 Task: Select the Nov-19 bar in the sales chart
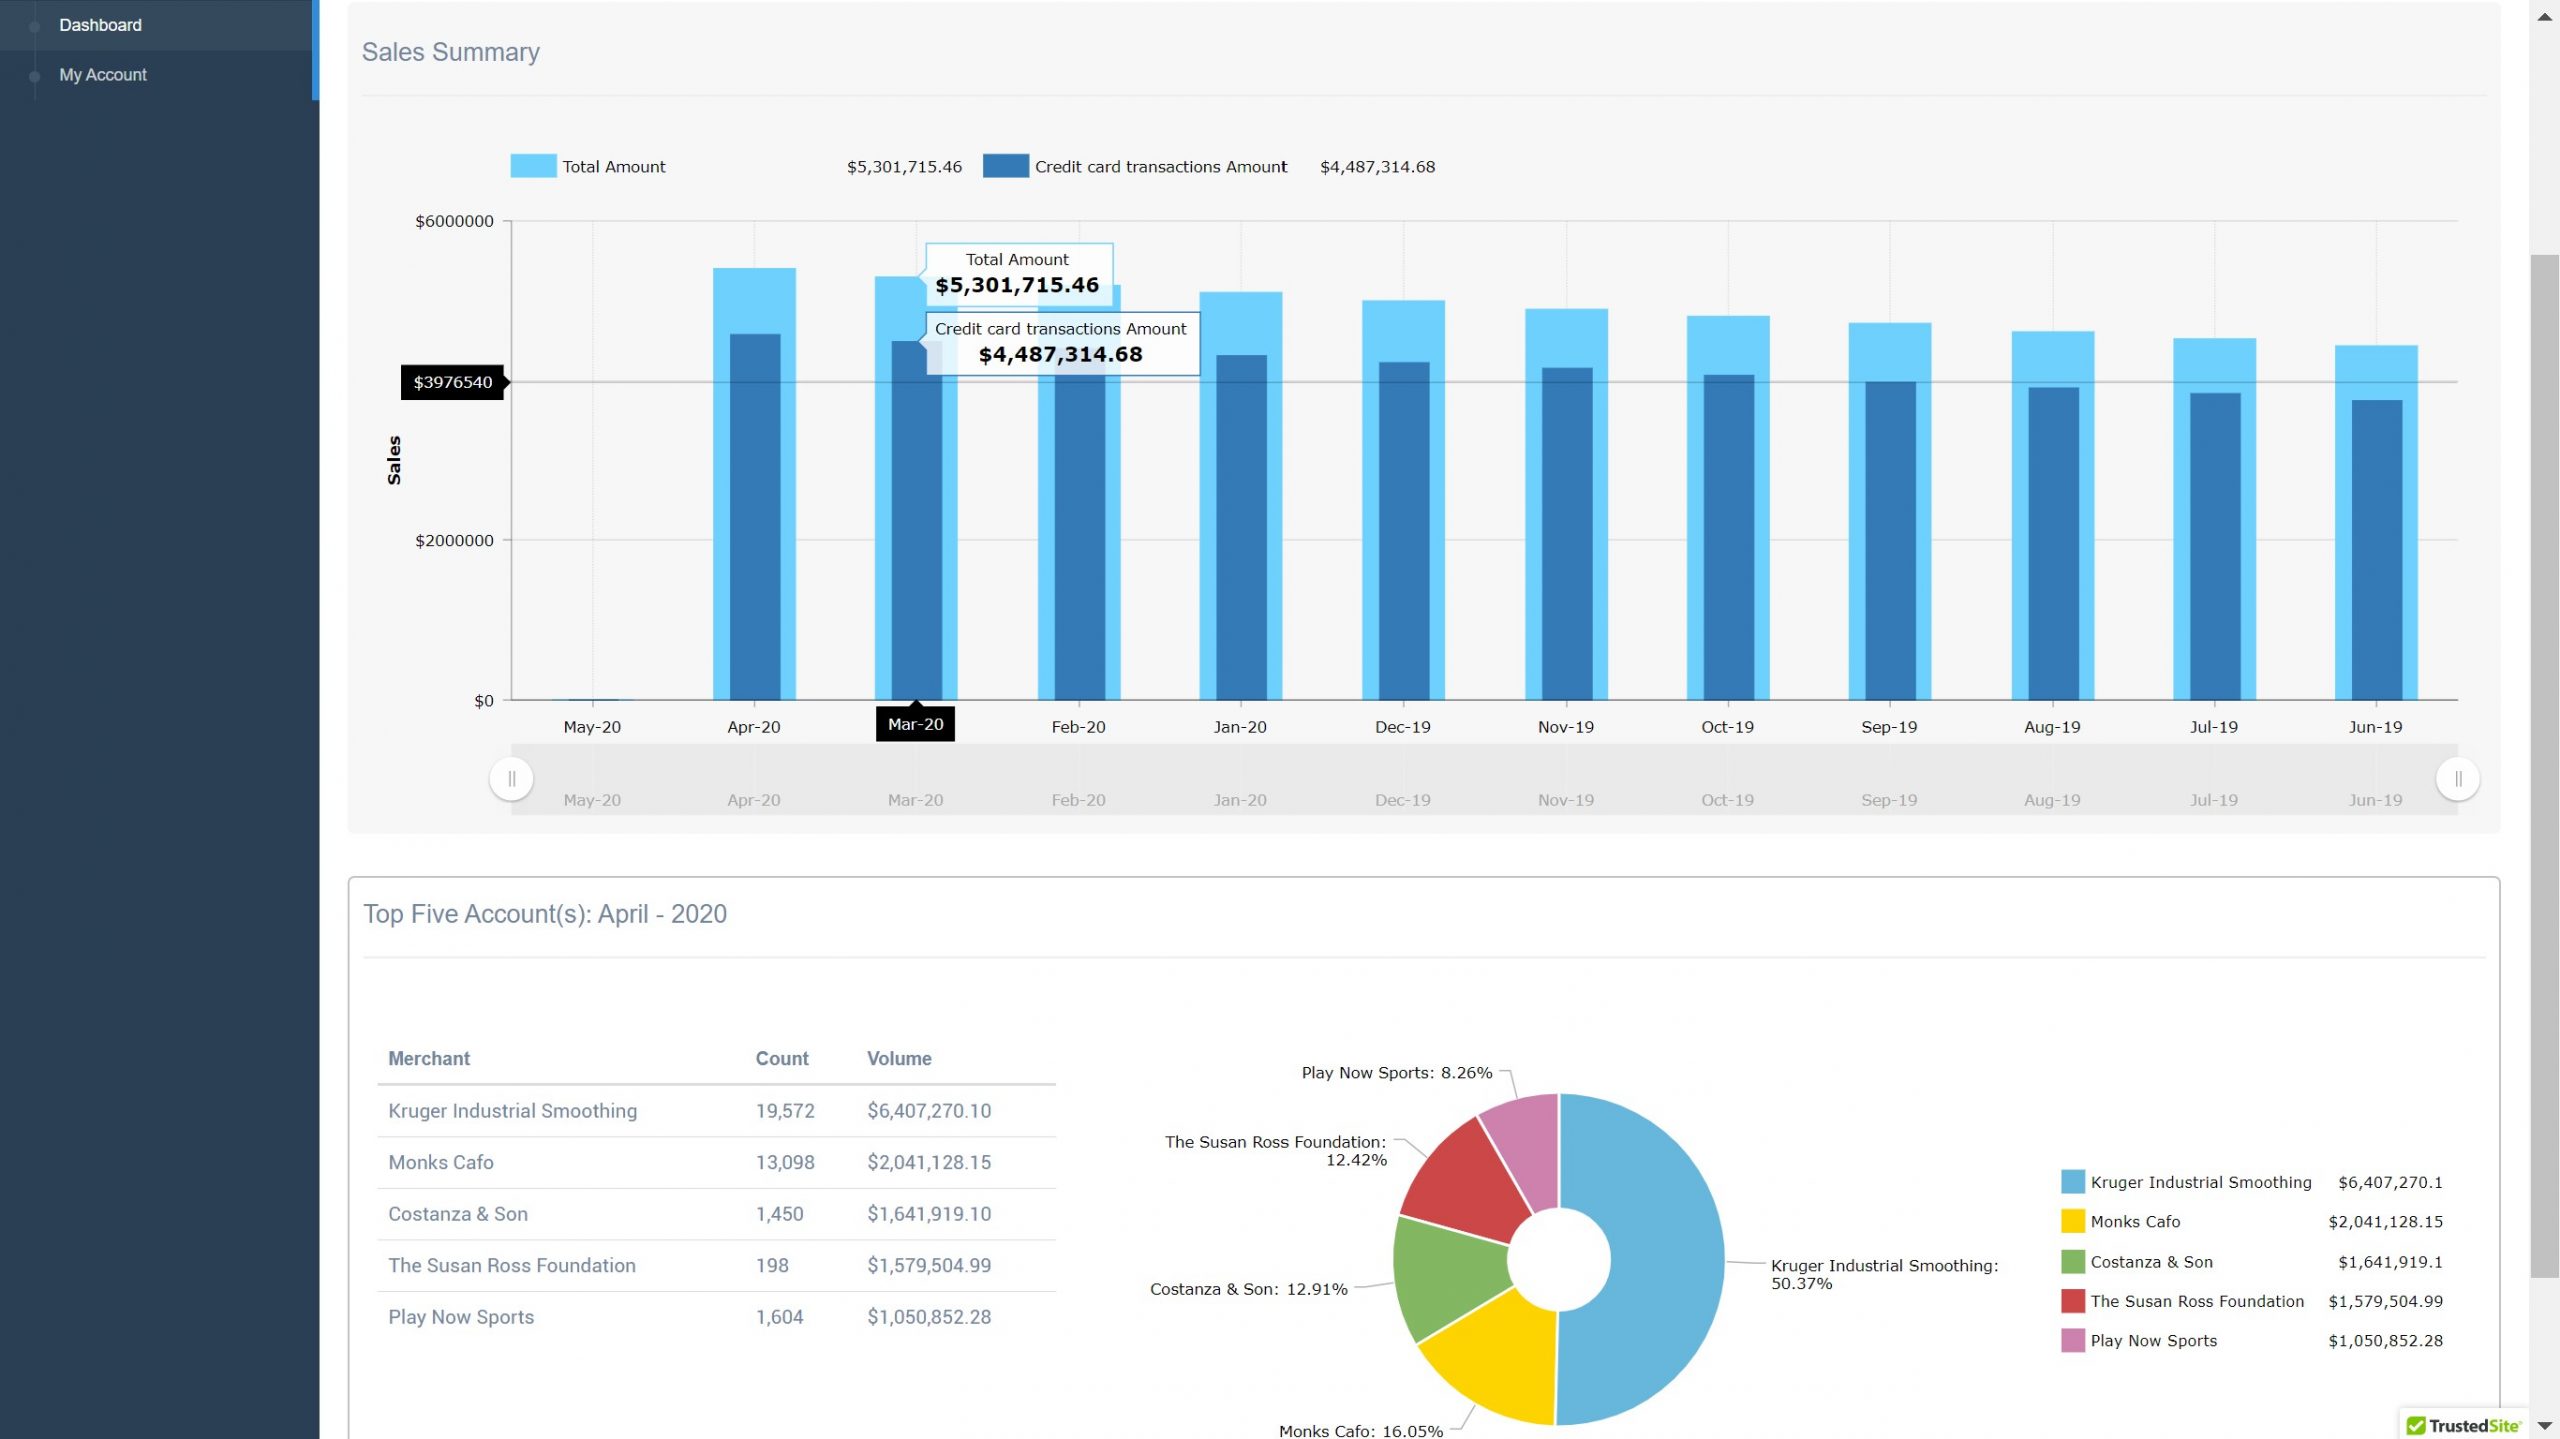coord(1566,504)
